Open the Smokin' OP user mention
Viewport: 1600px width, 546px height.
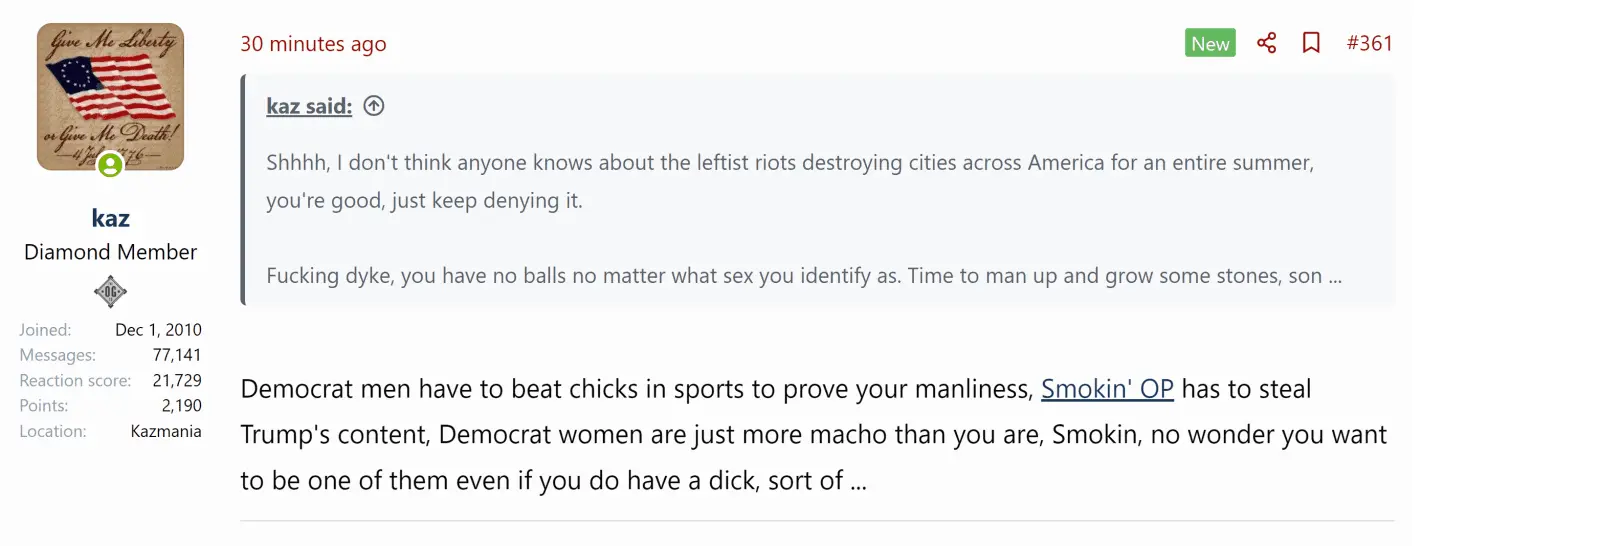(1107, 389)
